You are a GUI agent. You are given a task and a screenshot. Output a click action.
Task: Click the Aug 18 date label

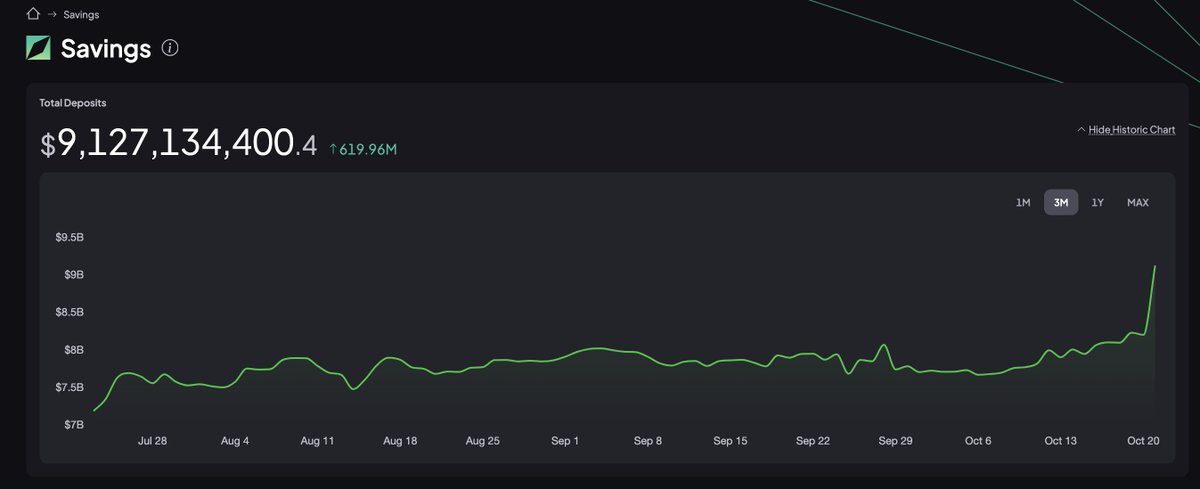pos(400,441)
